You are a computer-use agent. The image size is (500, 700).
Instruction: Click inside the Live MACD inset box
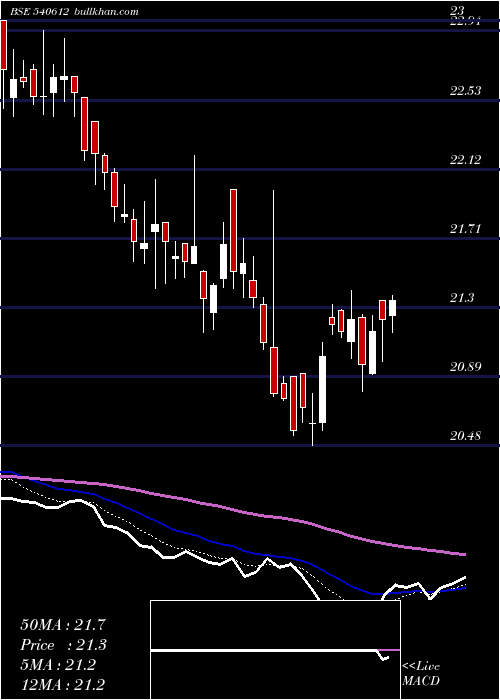click(275, 650)
